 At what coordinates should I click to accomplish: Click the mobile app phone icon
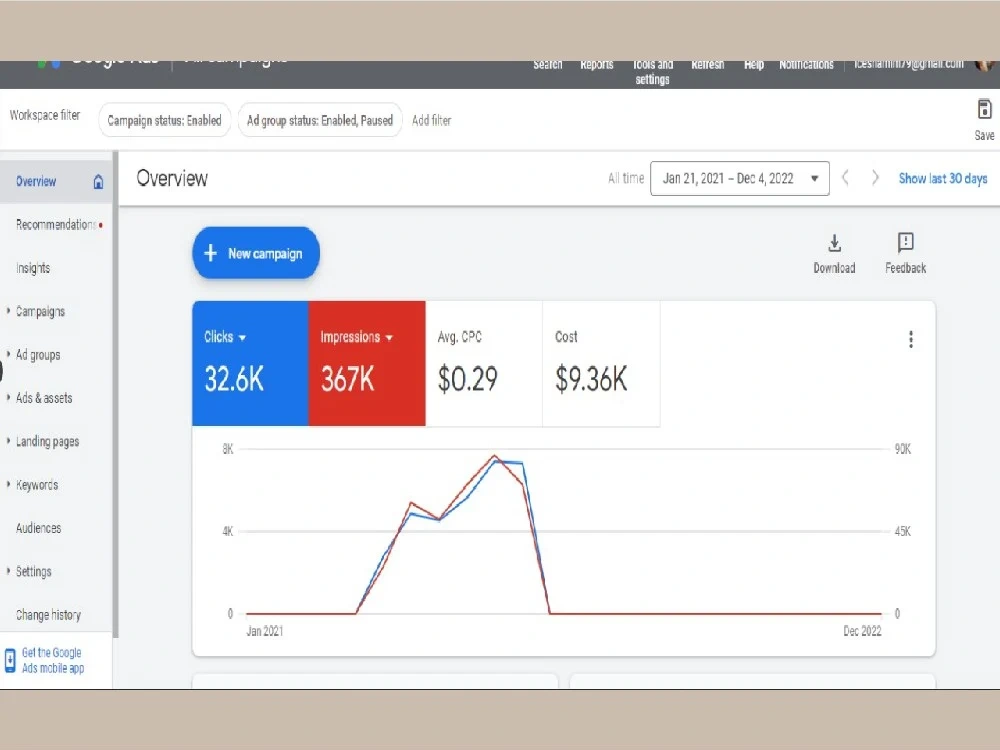[10, 660]
